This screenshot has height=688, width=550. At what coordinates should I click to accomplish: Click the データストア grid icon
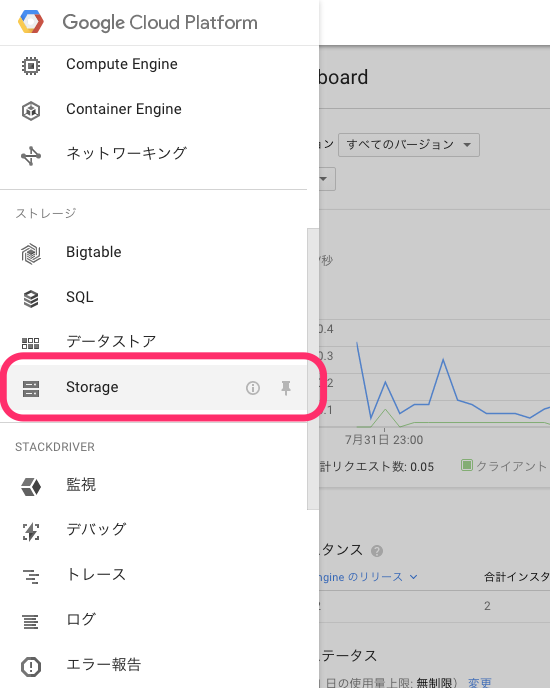point(31,343)
